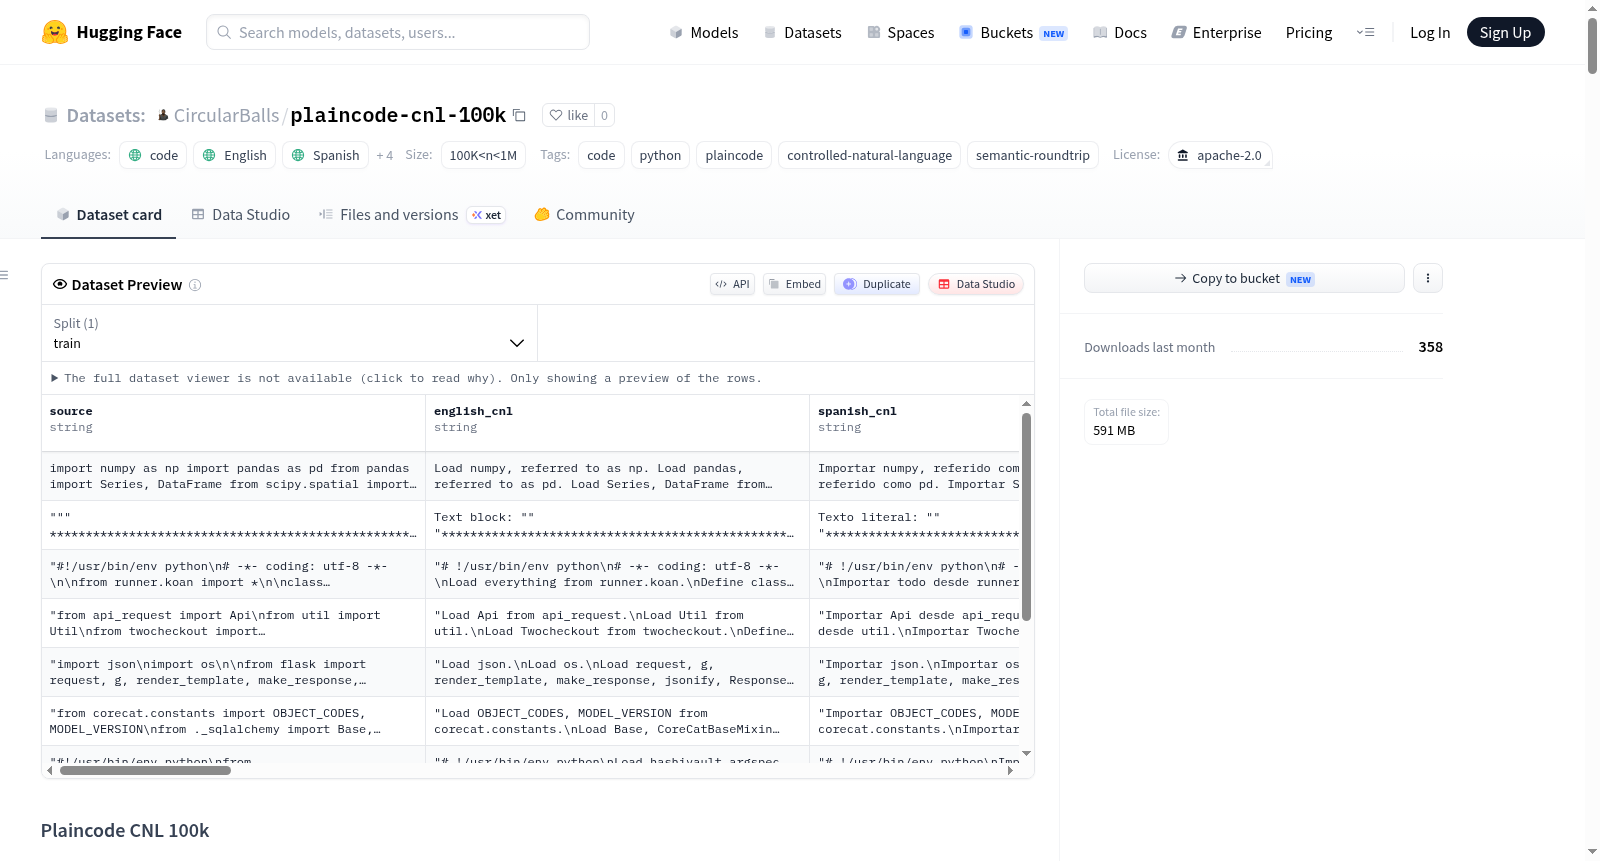Screen dimensions: 1600x861
Task: Click the apache-2.0 license tag
Action: pos(1220,155)
